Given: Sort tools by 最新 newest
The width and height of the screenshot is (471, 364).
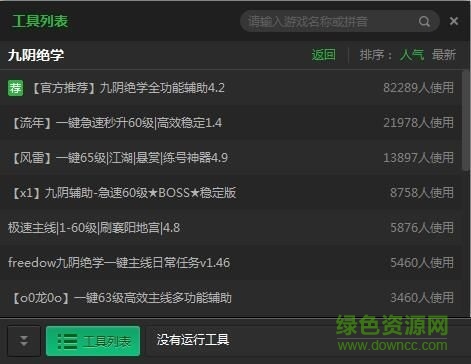Looking at the screenshot, I should (444, 55).
